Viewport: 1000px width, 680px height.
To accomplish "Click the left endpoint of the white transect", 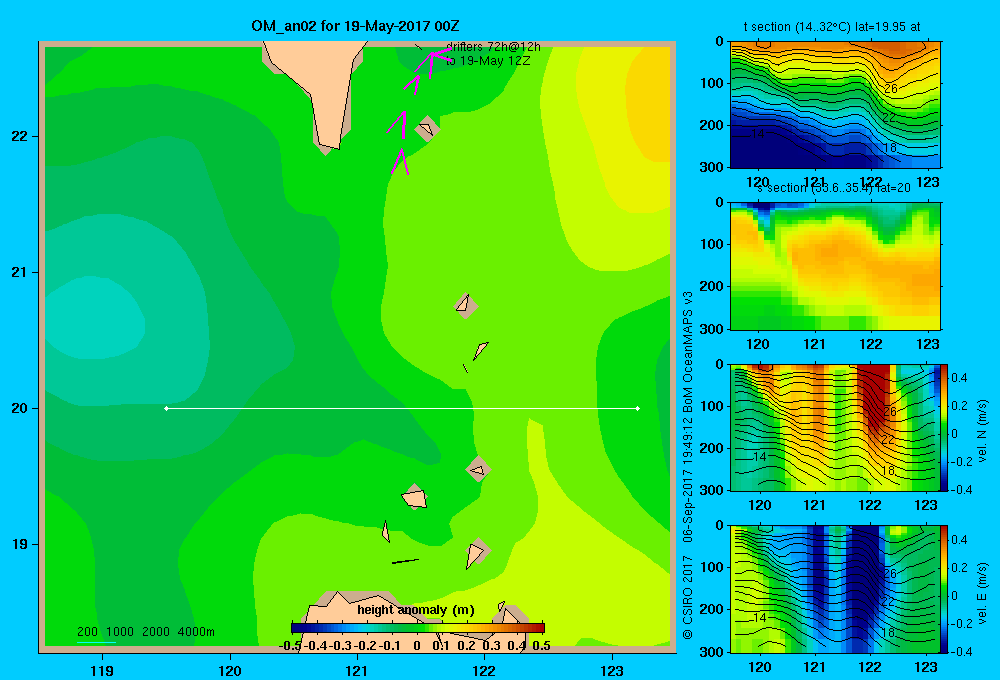I will (166, 408).
